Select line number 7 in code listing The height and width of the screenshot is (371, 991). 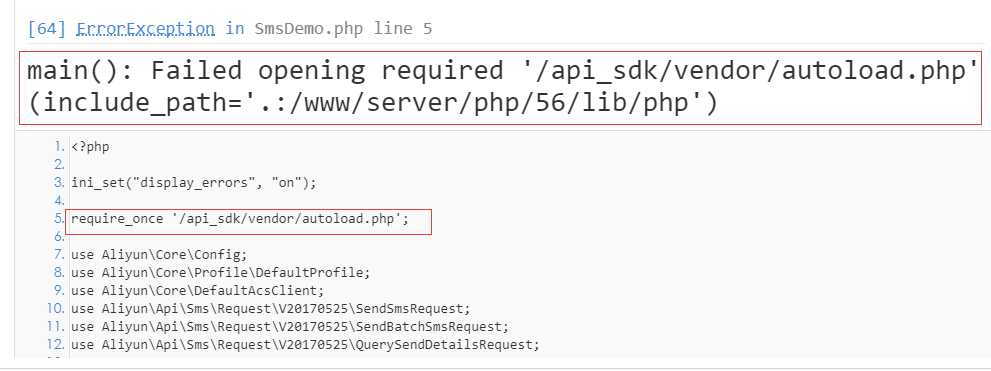(x=59, y=255)
